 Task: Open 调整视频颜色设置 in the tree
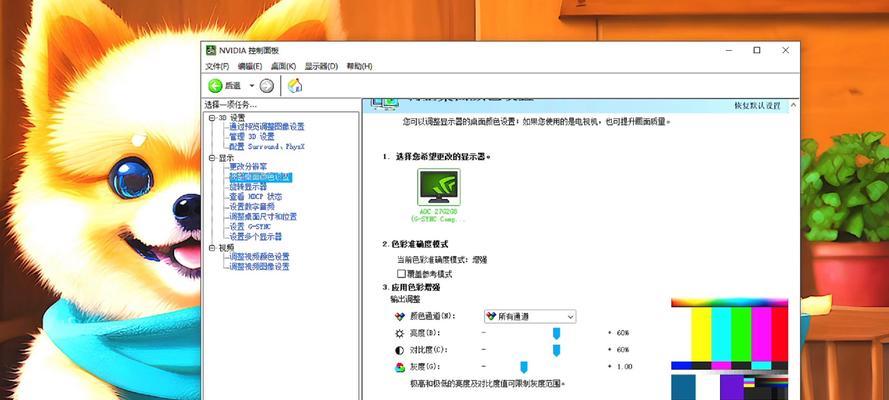(259, 257)
